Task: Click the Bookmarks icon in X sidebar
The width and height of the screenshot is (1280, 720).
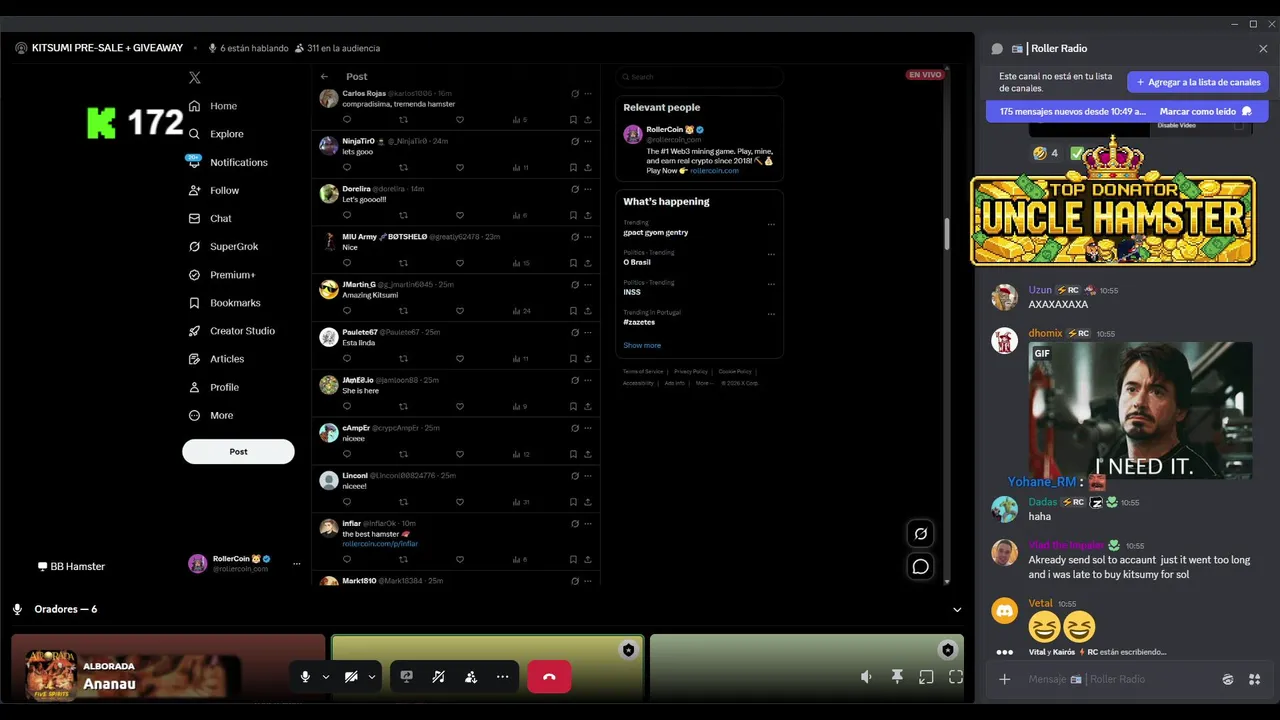Action: [x=195, y=303]
